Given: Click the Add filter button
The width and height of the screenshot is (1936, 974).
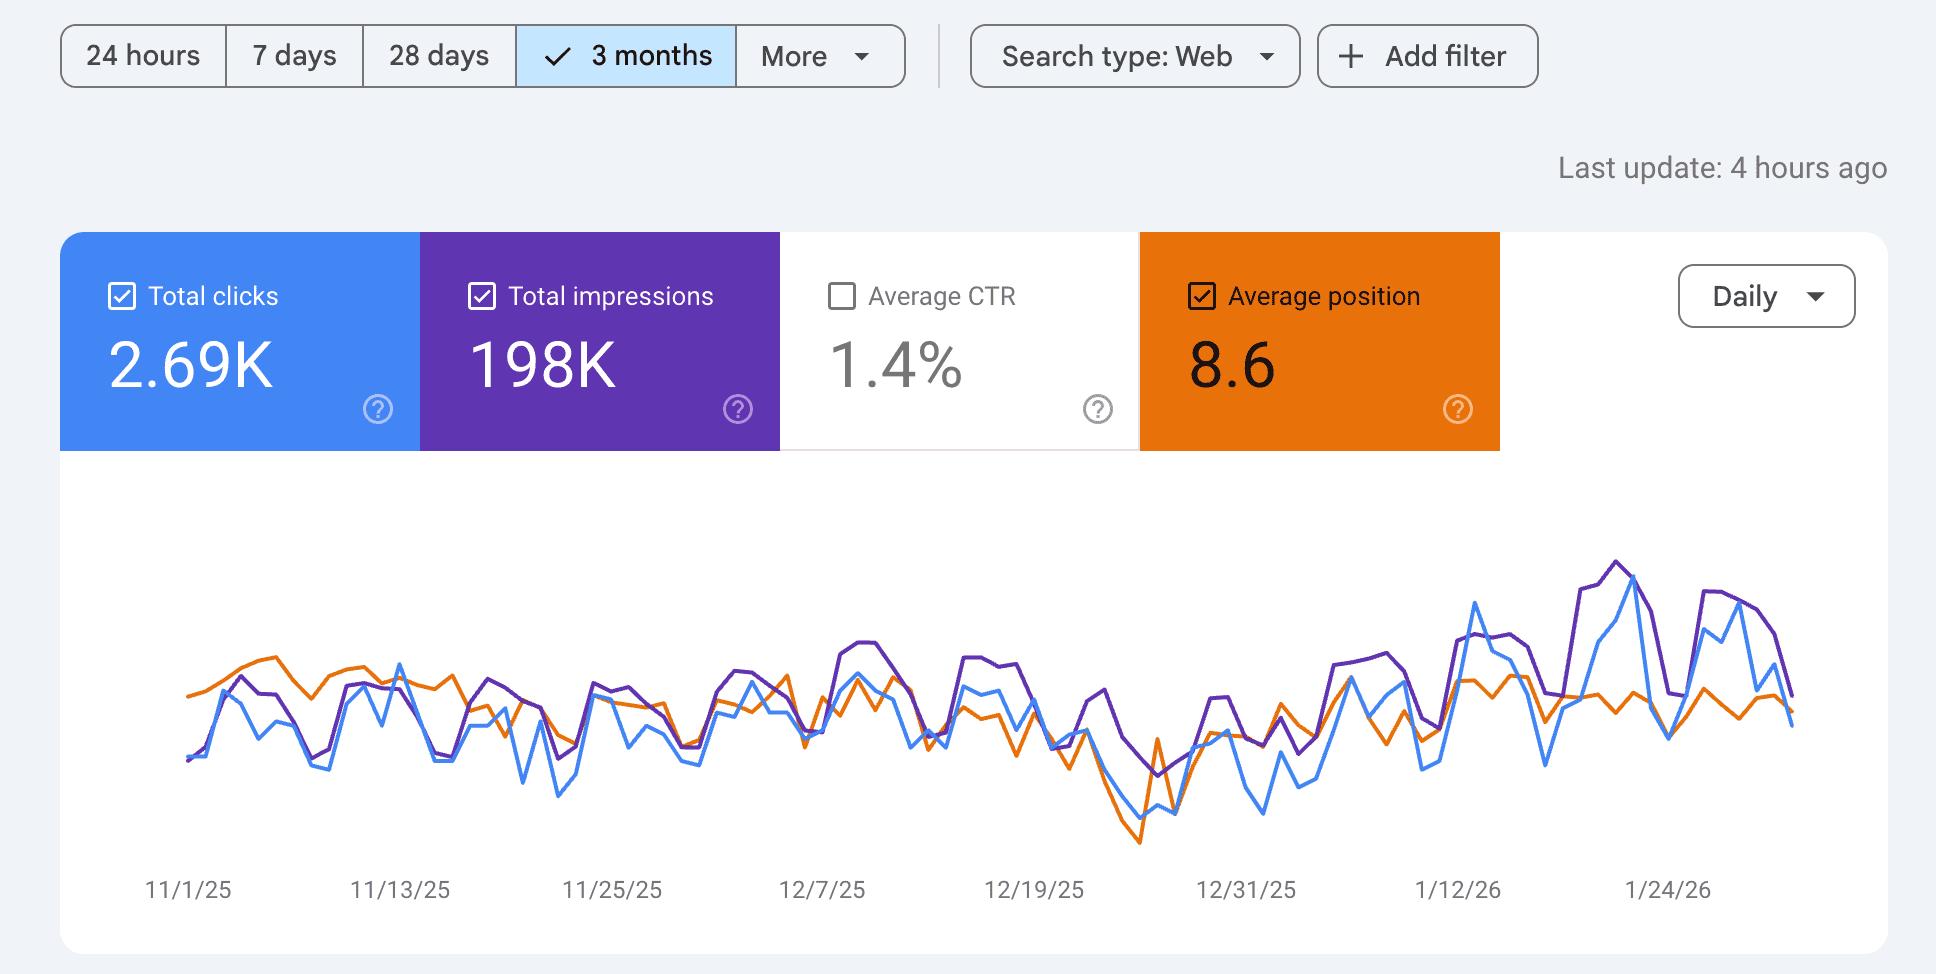Looking at the screenshot, I should coord(1427,56).
